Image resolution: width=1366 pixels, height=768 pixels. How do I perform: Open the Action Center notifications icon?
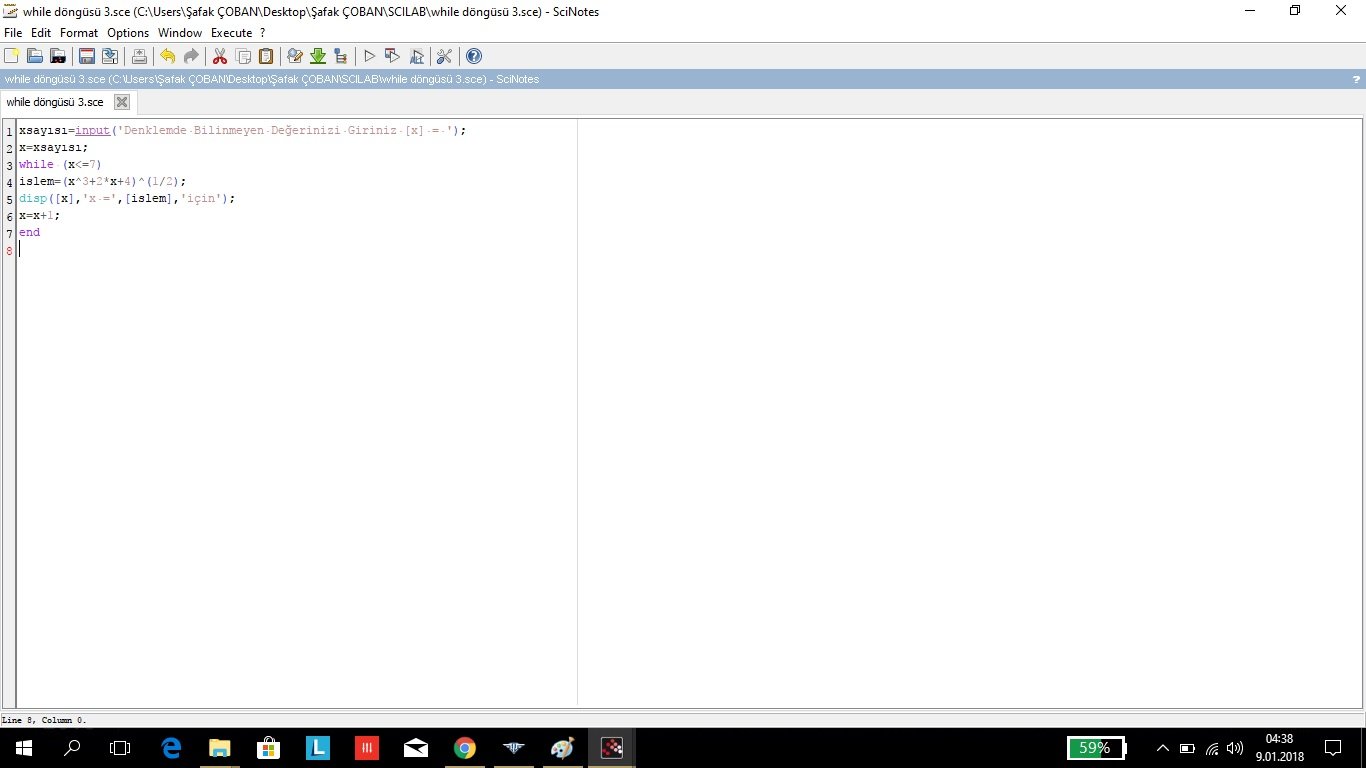tap(1332, 748)
